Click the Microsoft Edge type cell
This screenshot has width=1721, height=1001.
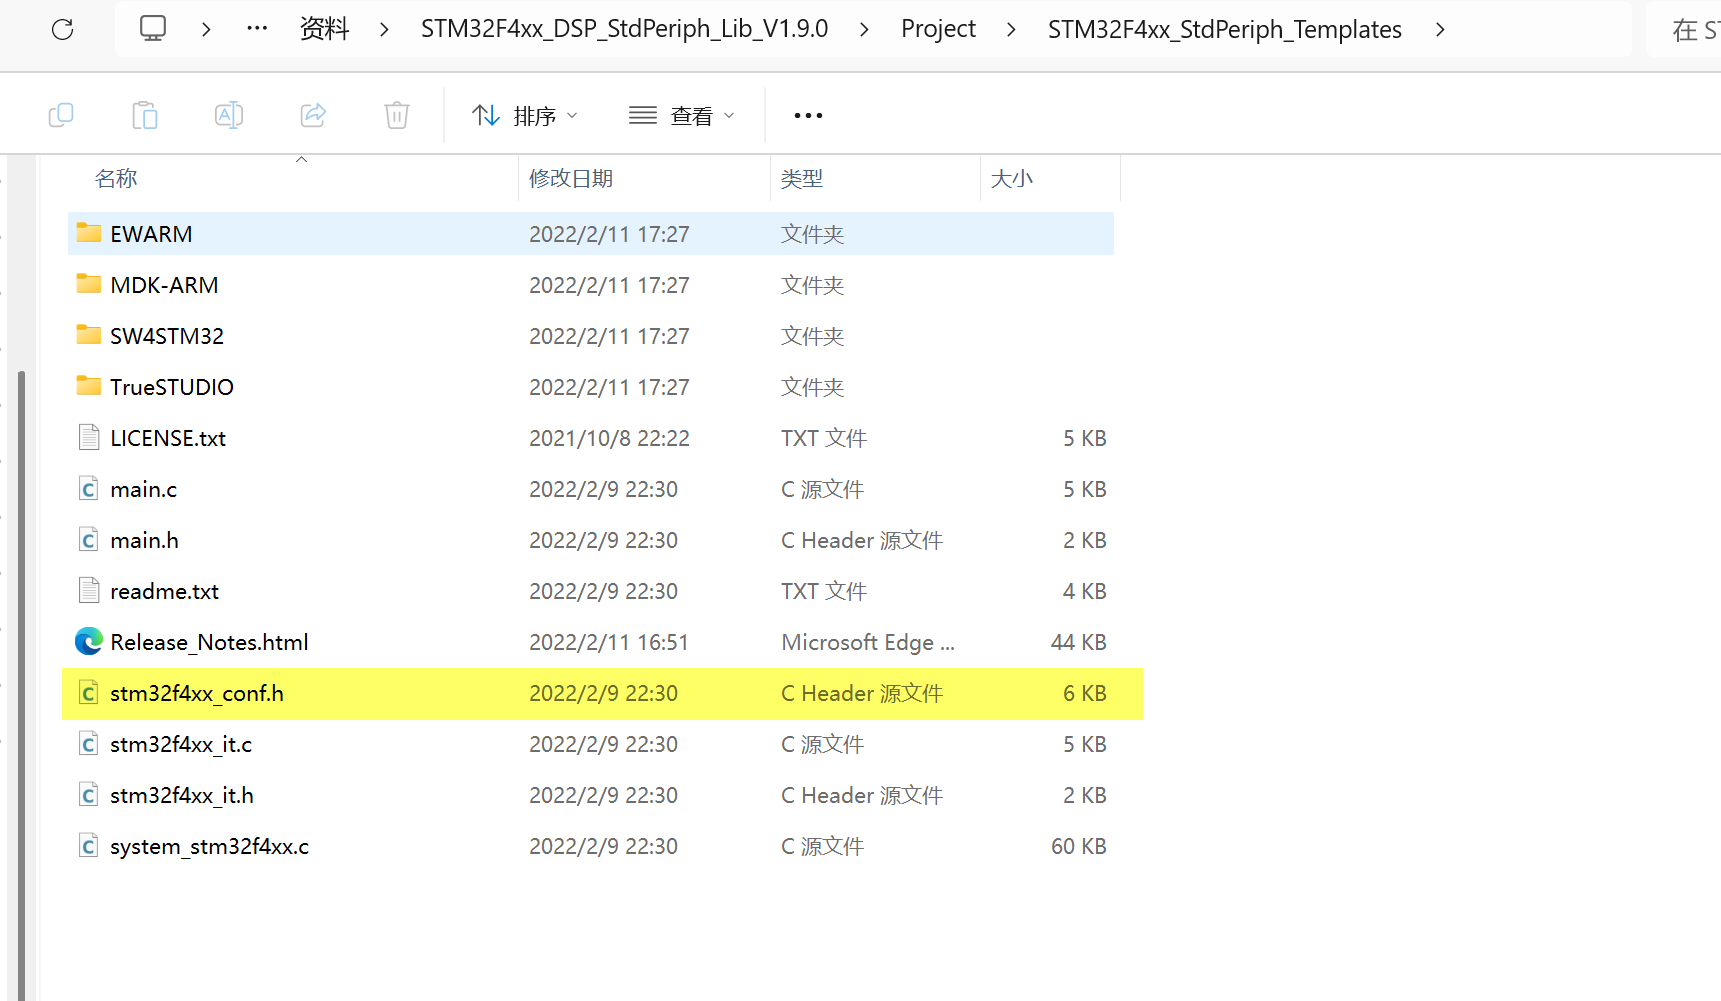(x=868, y=641)
